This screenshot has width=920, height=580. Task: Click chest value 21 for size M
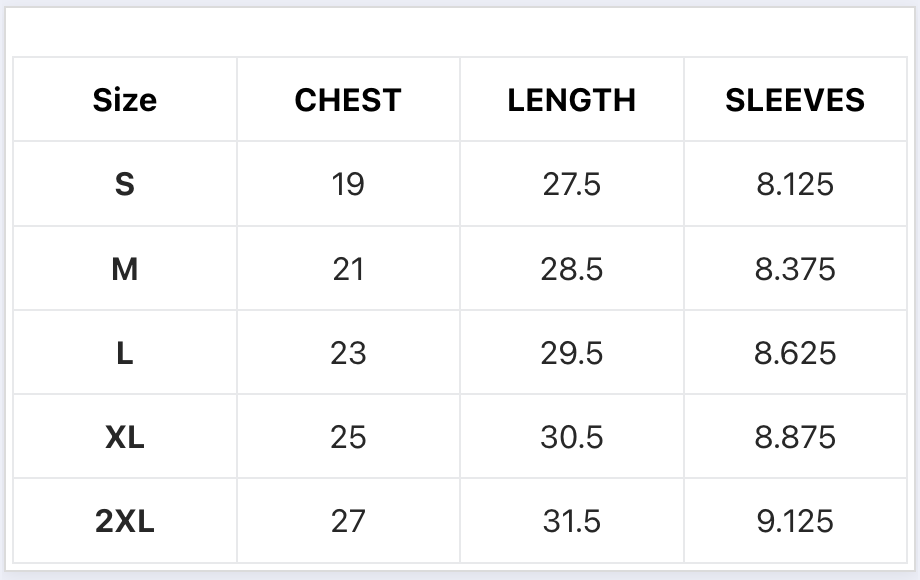pyautogui.click(x=348, y=269)
